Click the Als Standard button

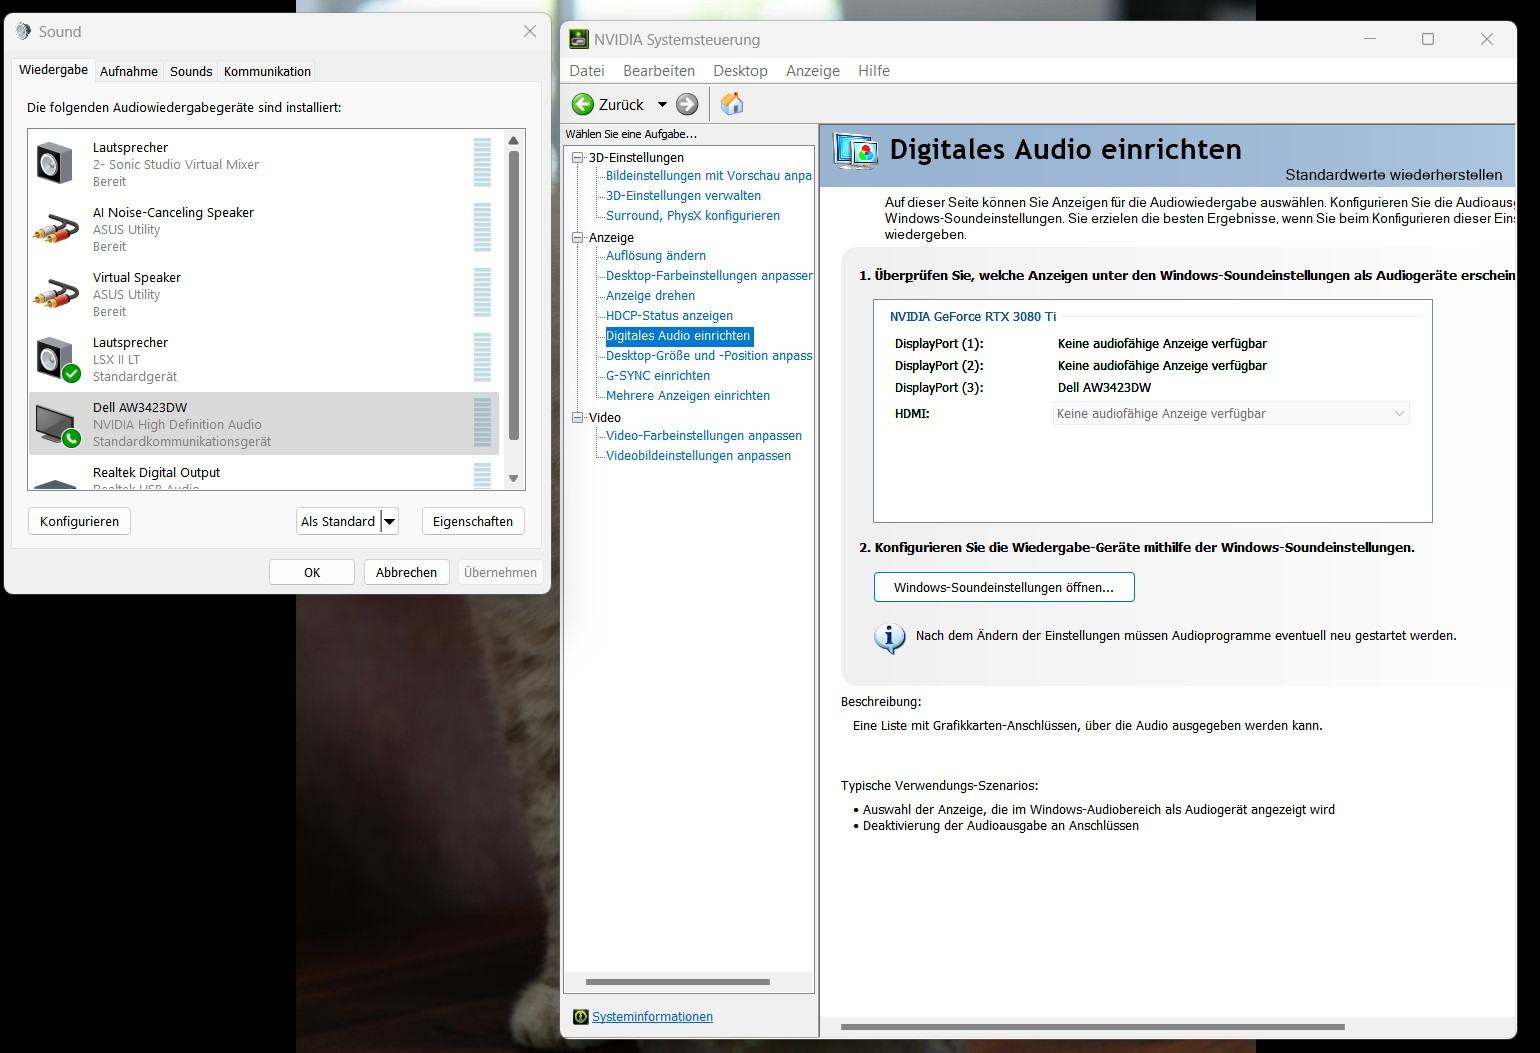339,521
